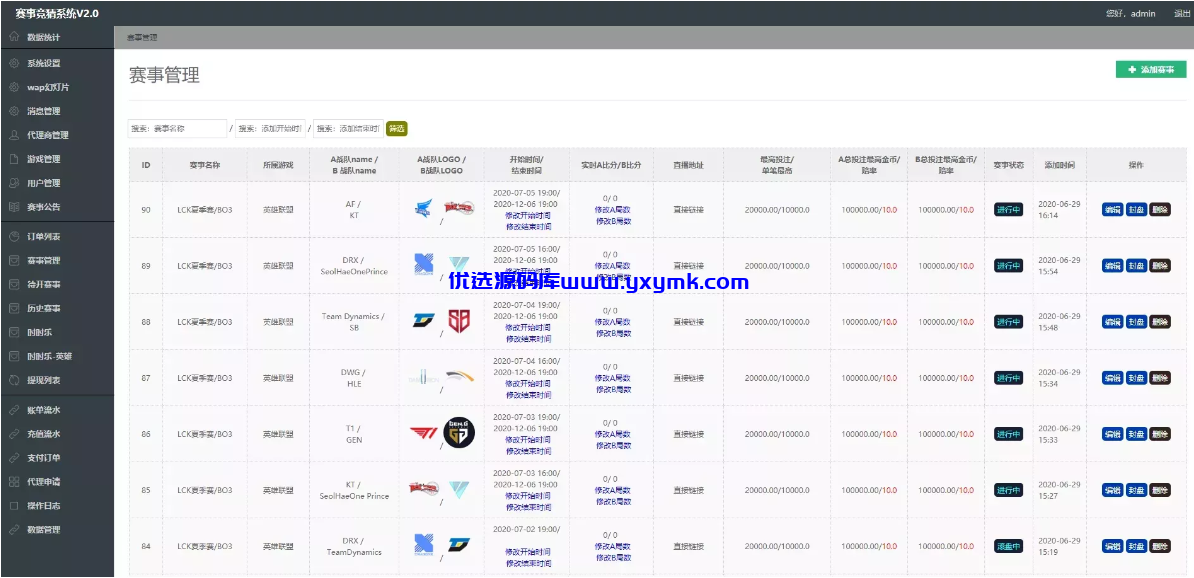Click the 进行中 status badge for match 90

(x=1008, y=209)
